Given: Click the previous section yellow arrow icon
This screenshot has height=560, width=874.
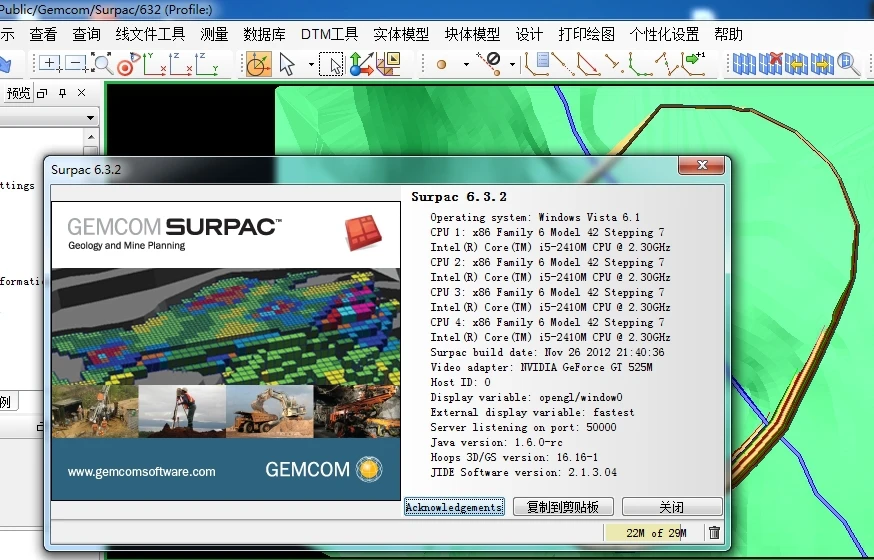Looking at the screenshot, I should [x=796, y=64].
